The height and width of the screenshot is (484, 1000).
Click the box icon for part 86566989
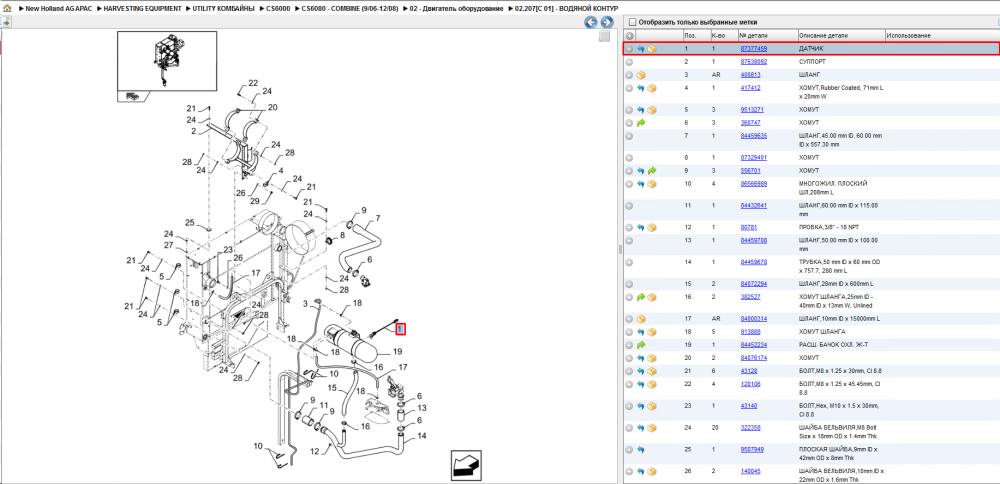652,184
